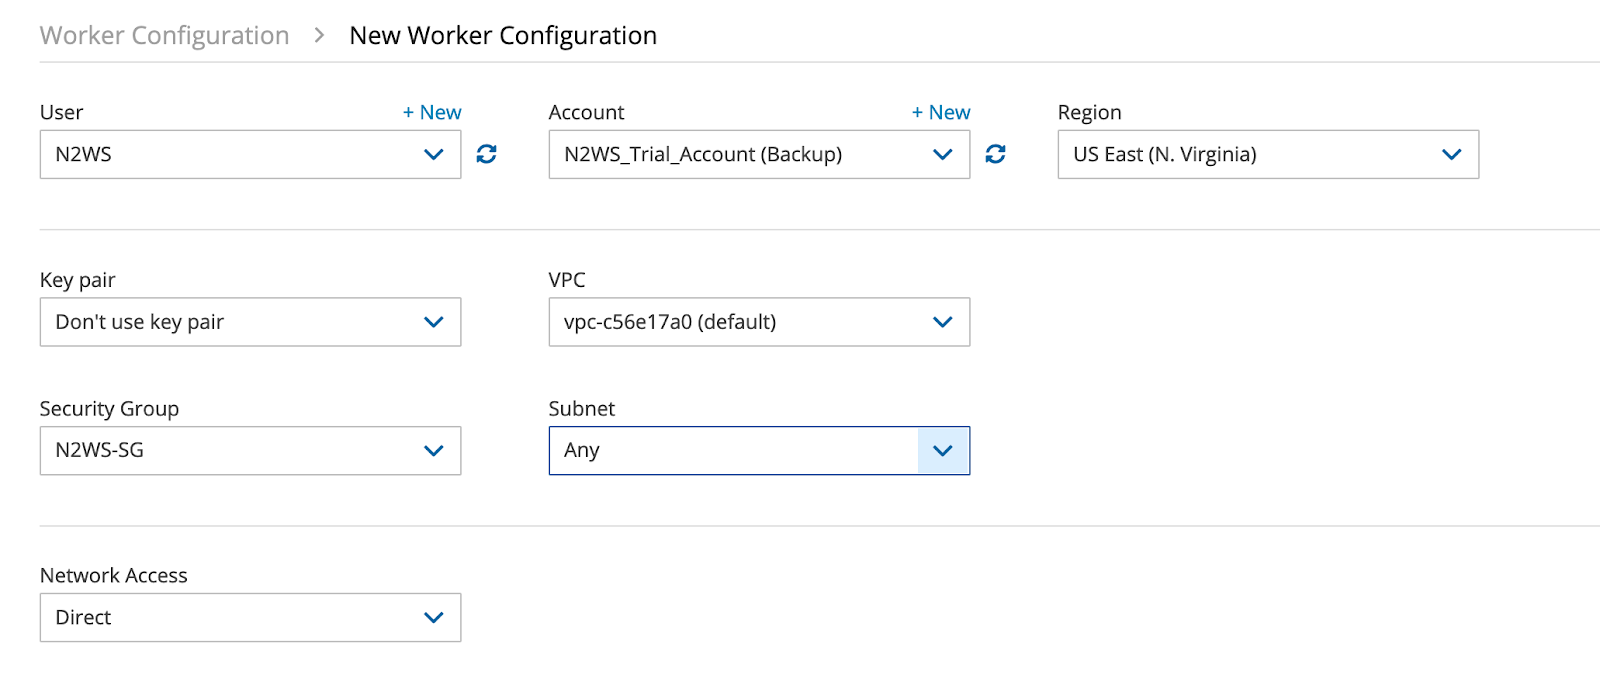This screenshot has width=1600, height=692.
Task: Open Network Access dropdown set to Direct
Action: point(230,618)
